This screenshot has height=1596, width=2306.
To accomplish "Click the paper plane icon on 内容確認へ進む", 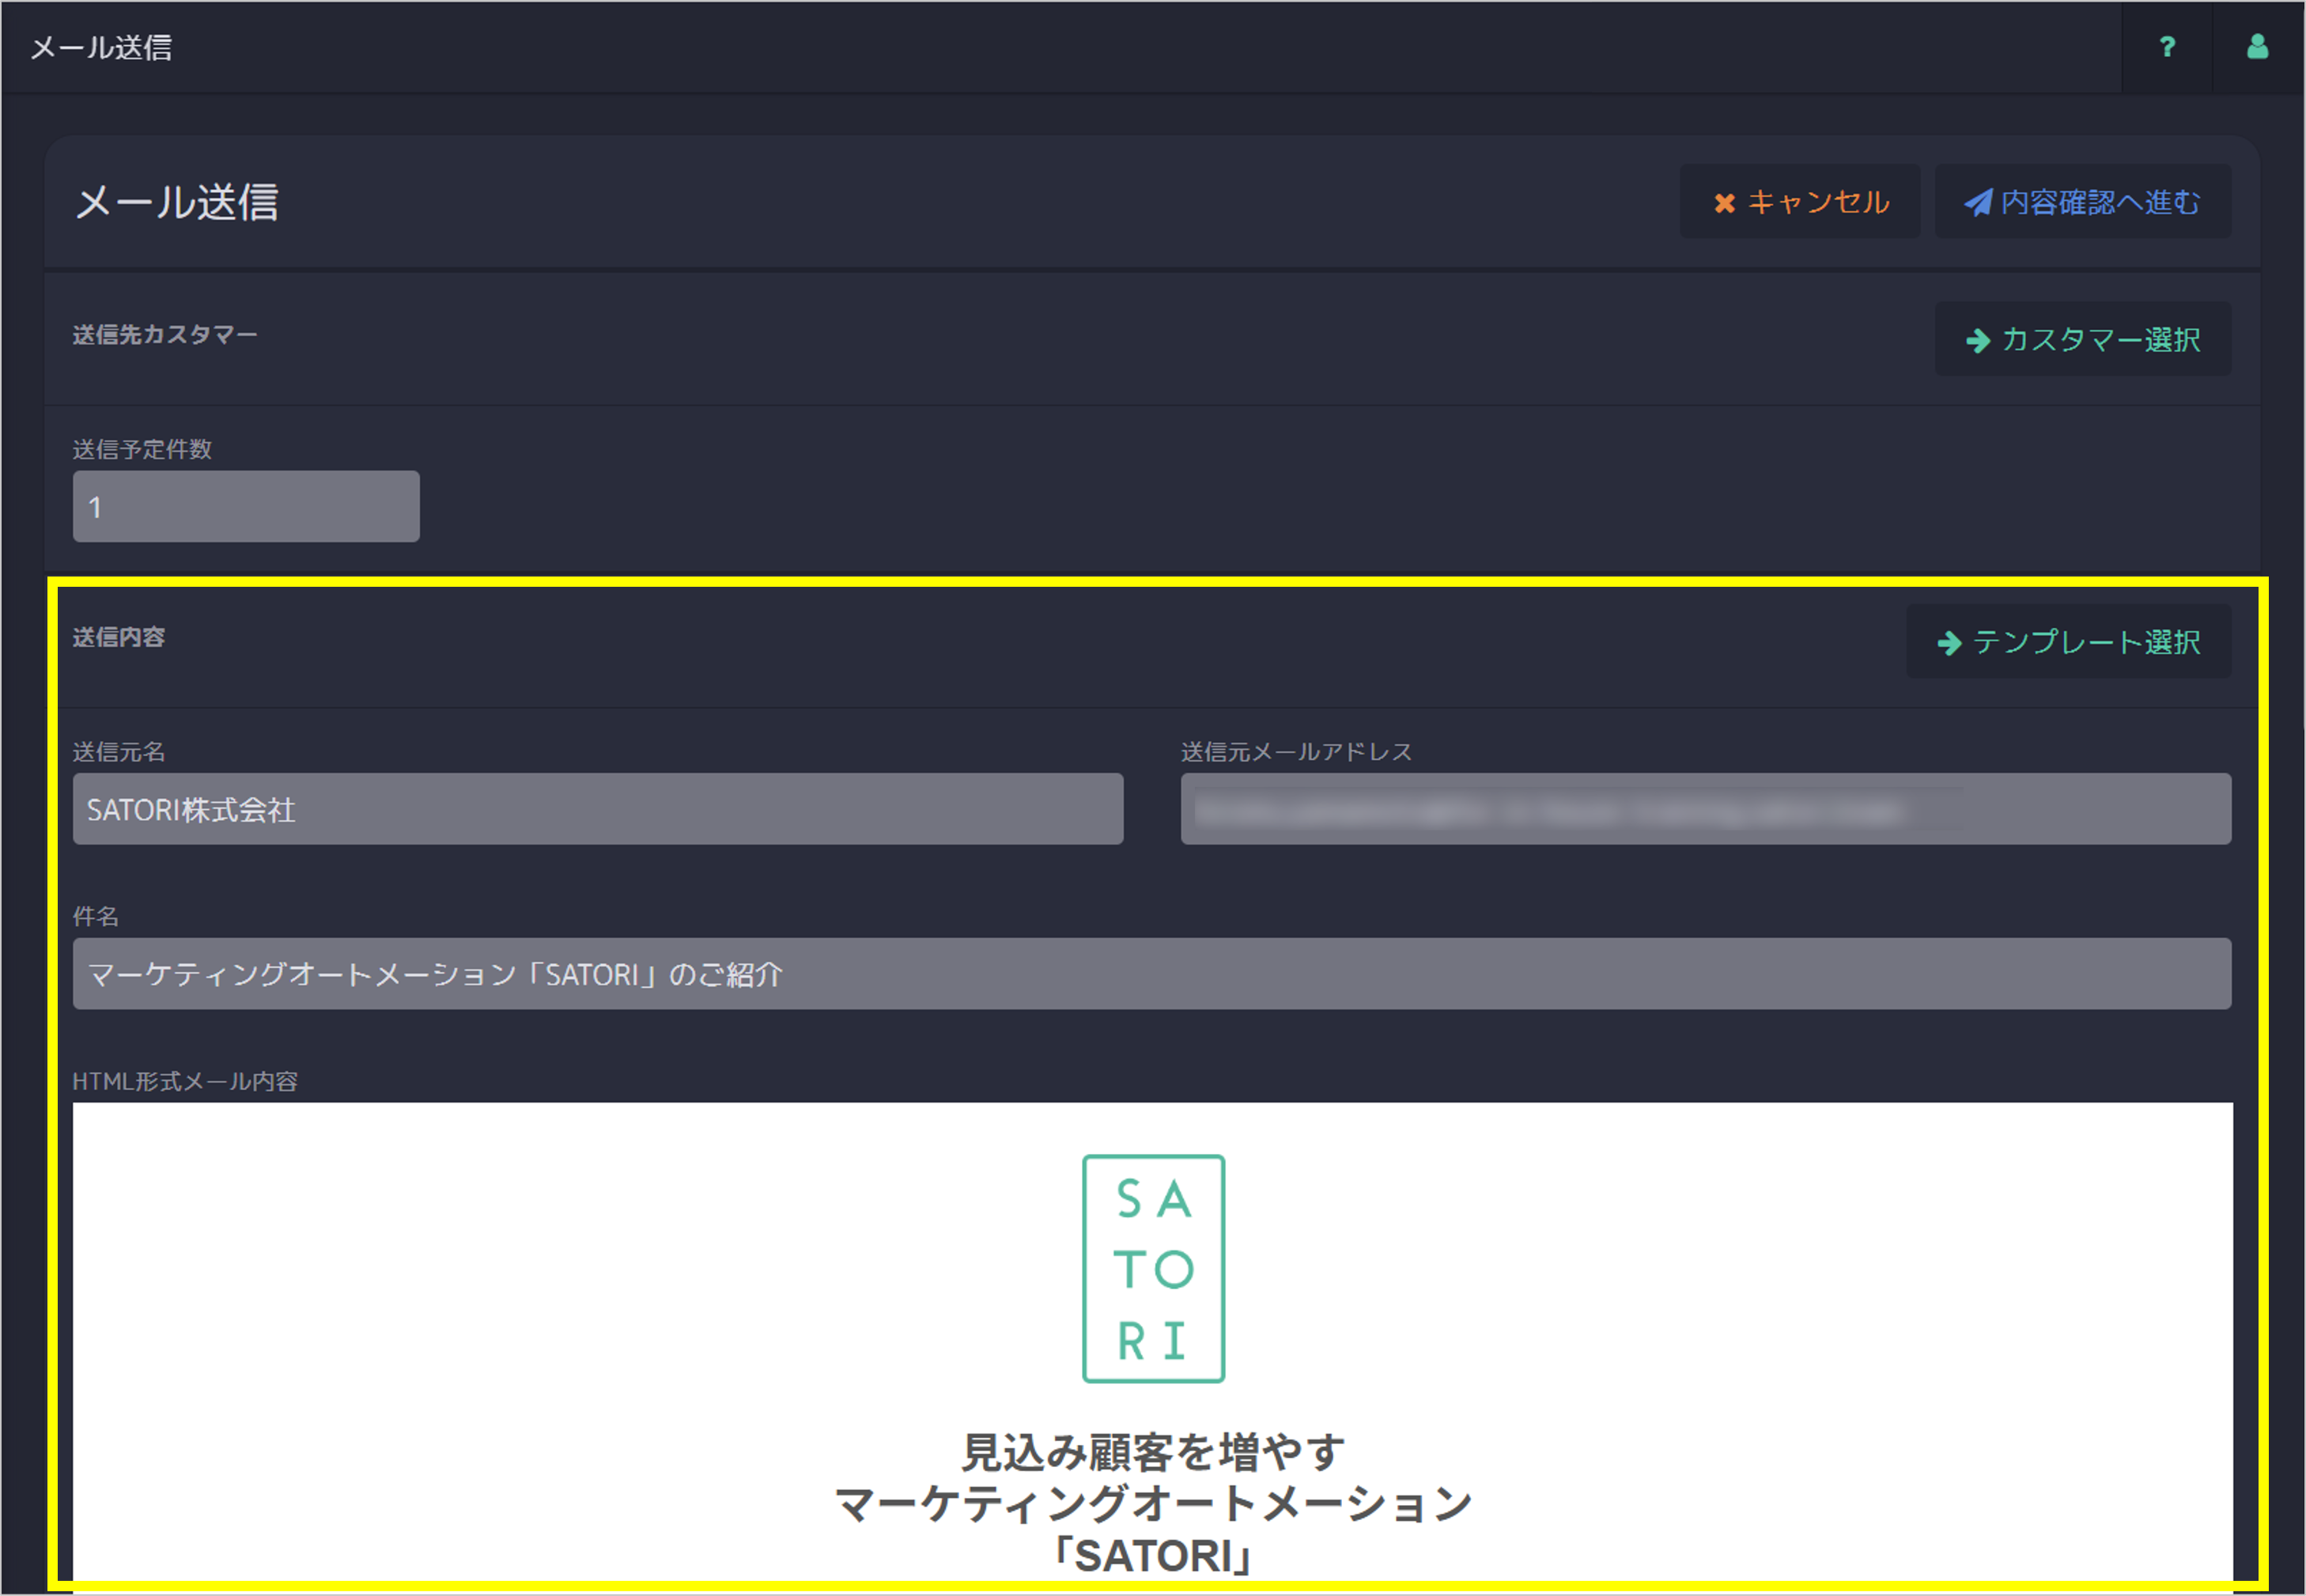I will (1977, 203).
